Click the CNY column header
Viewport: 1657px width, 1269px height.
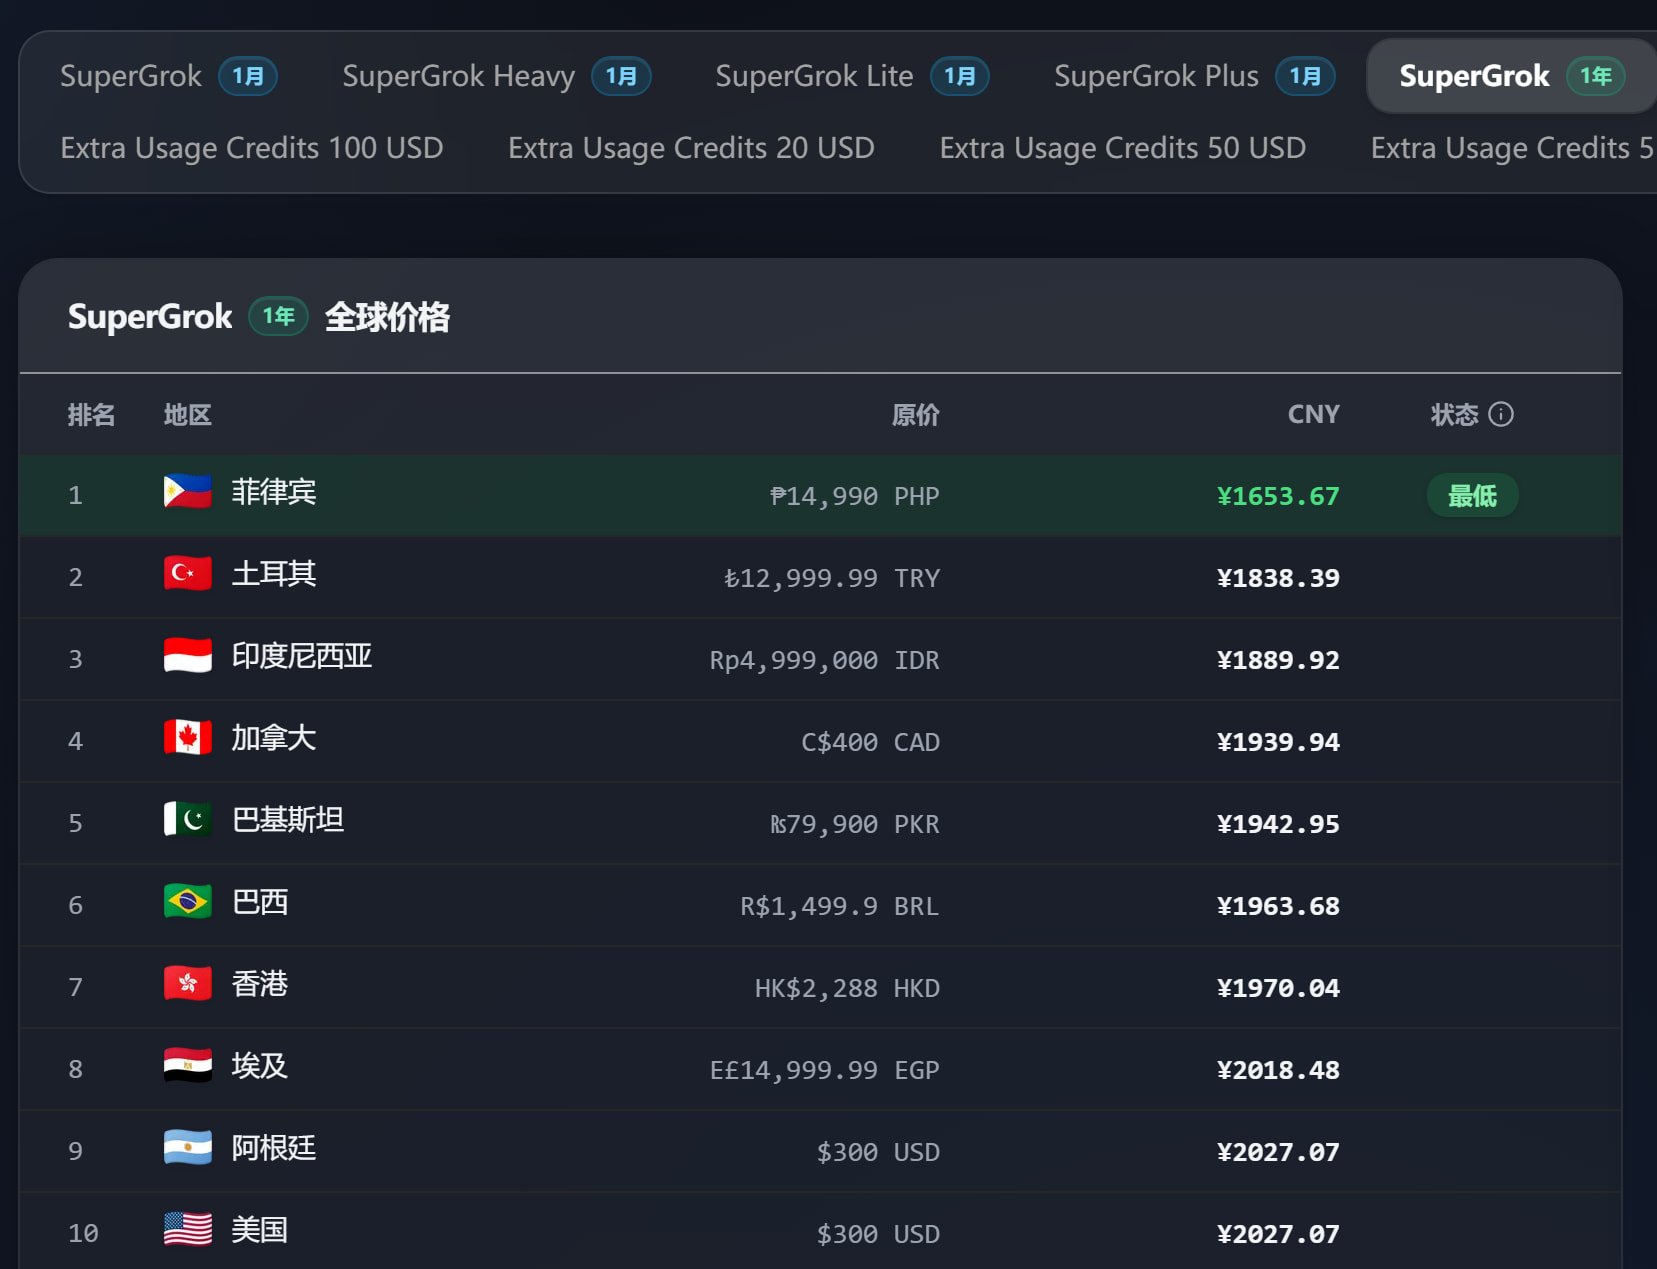(1314, 414)
